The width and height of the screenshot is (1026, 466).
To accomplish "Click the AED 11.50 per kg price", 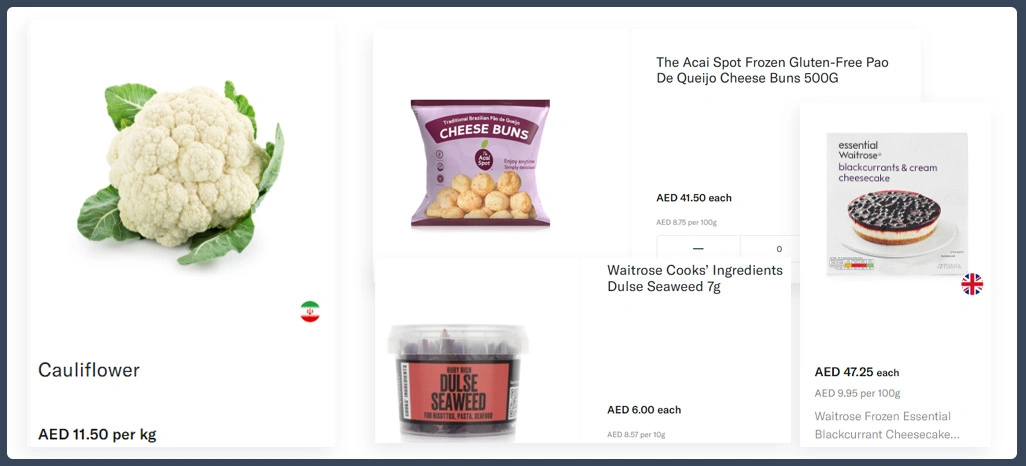I will coord(97,435).
